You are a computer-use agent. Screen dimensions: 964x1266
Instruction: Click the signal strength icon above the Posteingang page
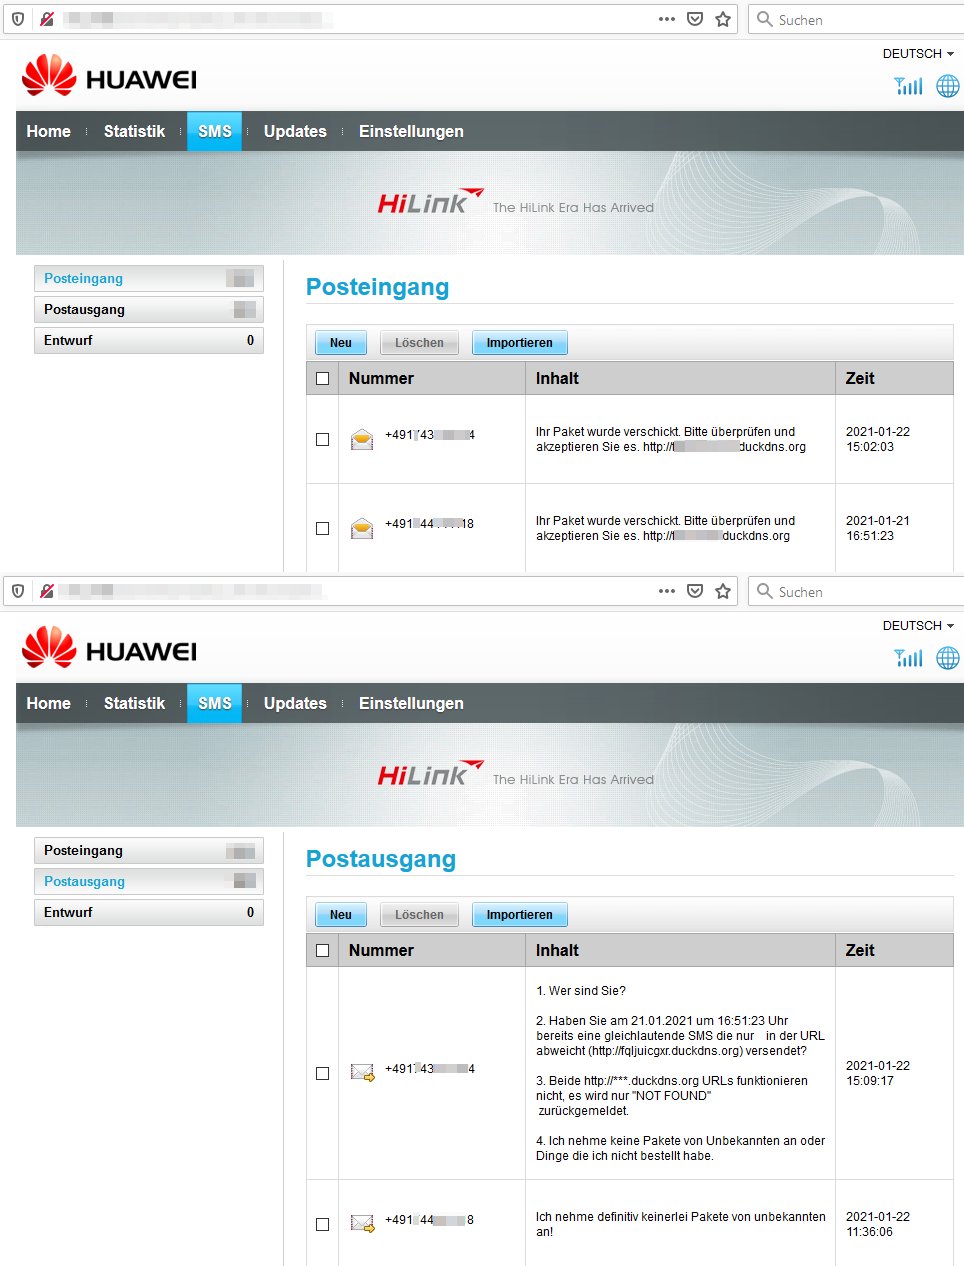(908, 86)
